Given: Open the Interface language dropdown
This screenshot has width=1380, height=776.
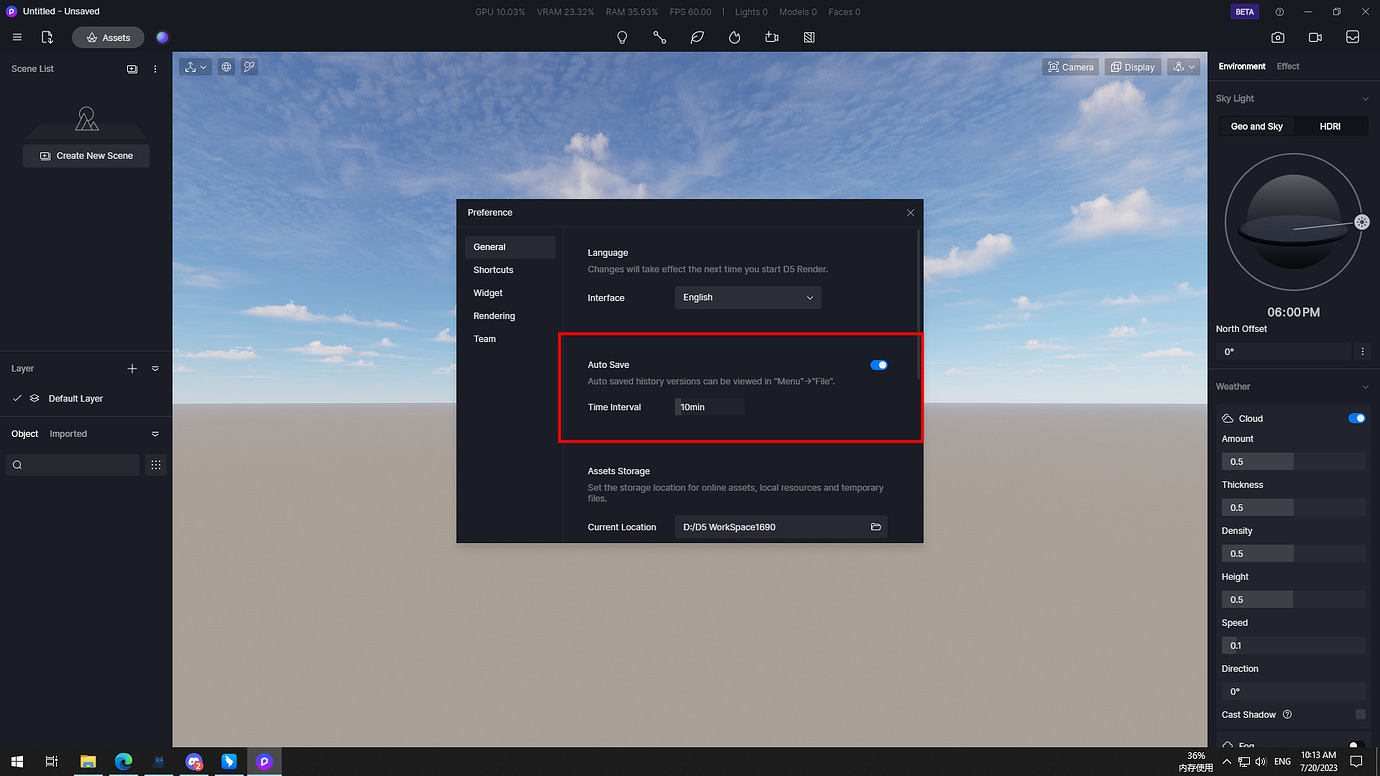Looking at the screenshot, I should 748,297.
